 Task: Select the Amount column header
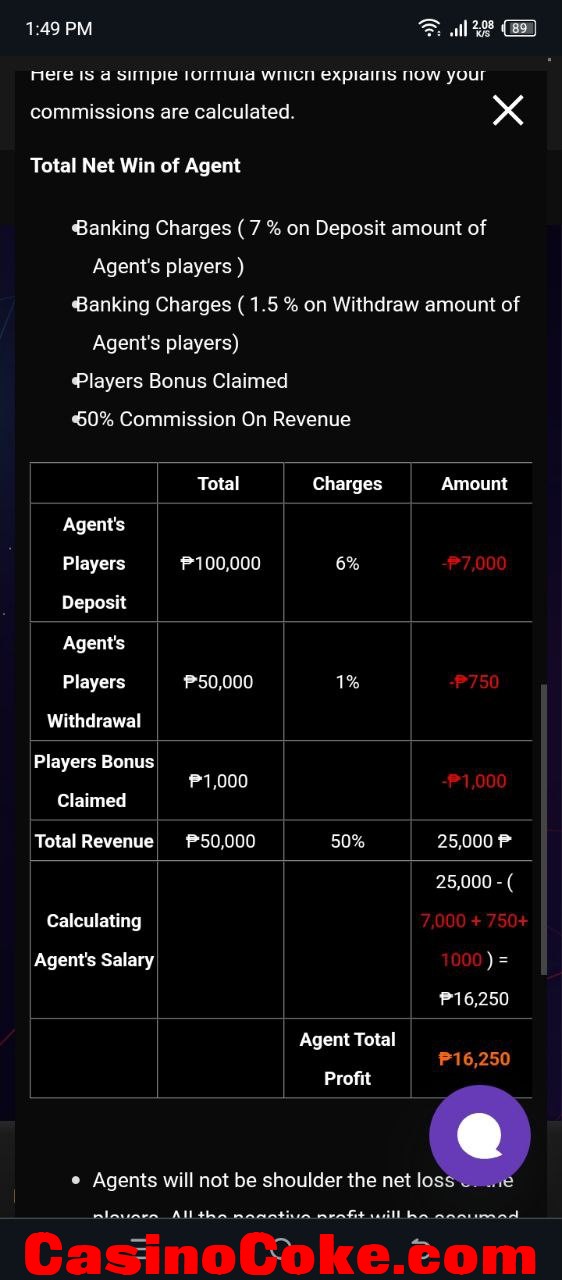(x=474, y=483)
